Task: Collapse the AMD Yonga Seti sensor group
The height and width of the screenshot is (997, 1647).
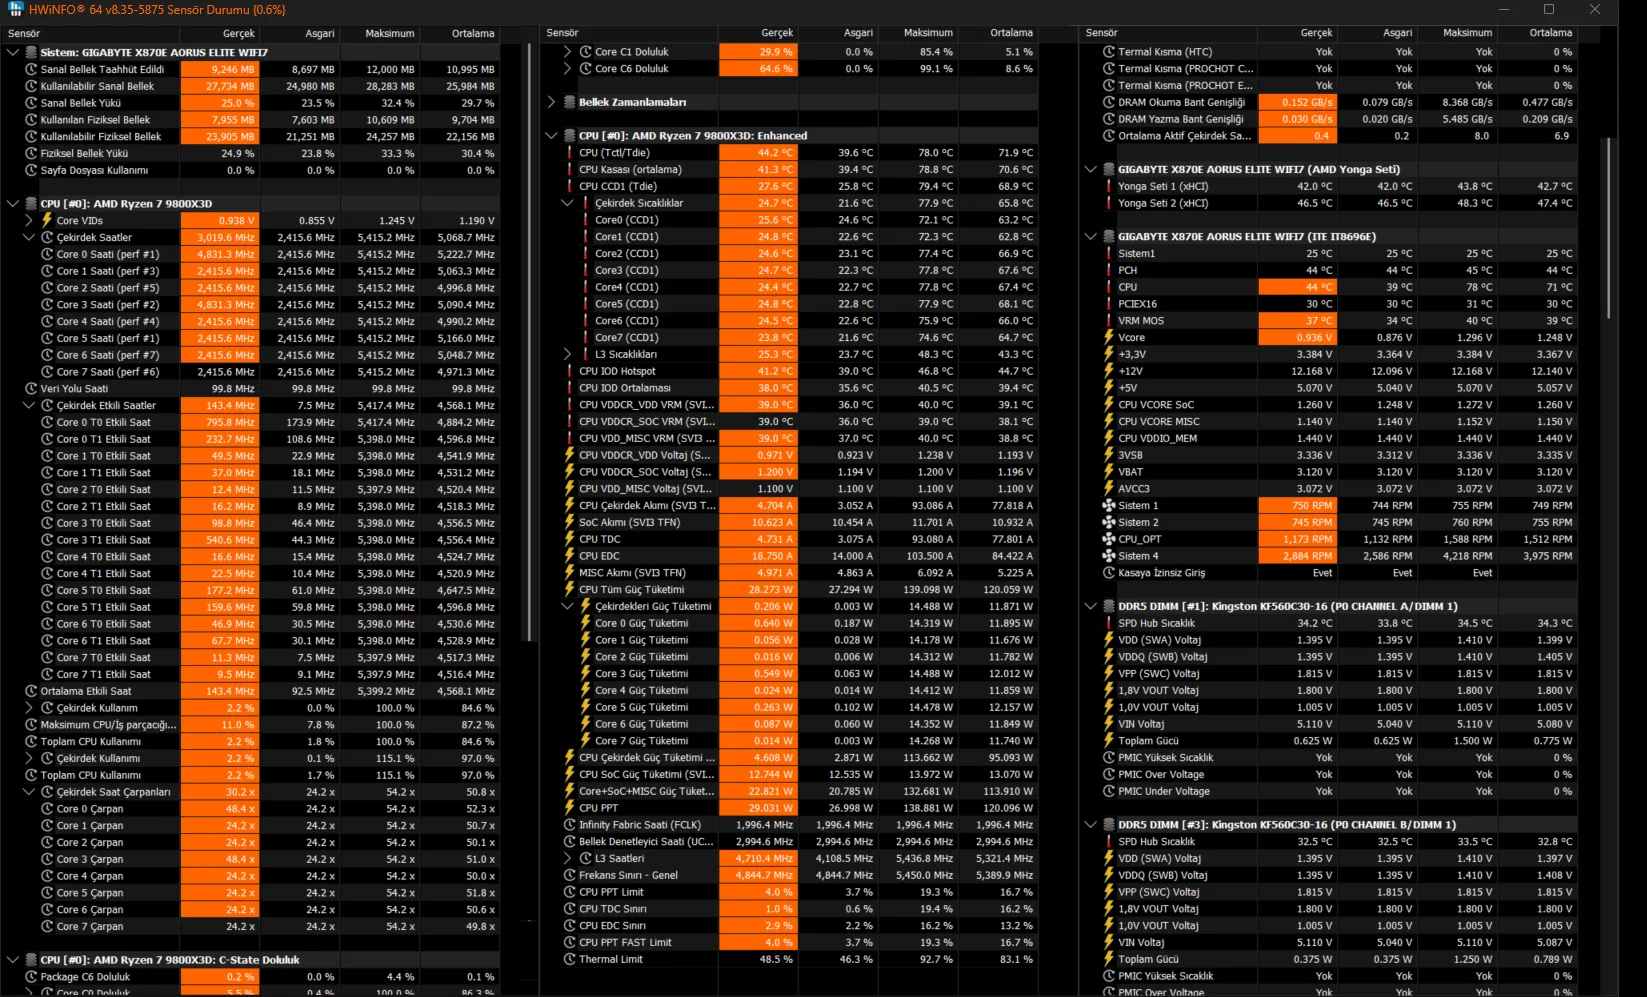Action: pyautogui.click(x=1091, y=170)
